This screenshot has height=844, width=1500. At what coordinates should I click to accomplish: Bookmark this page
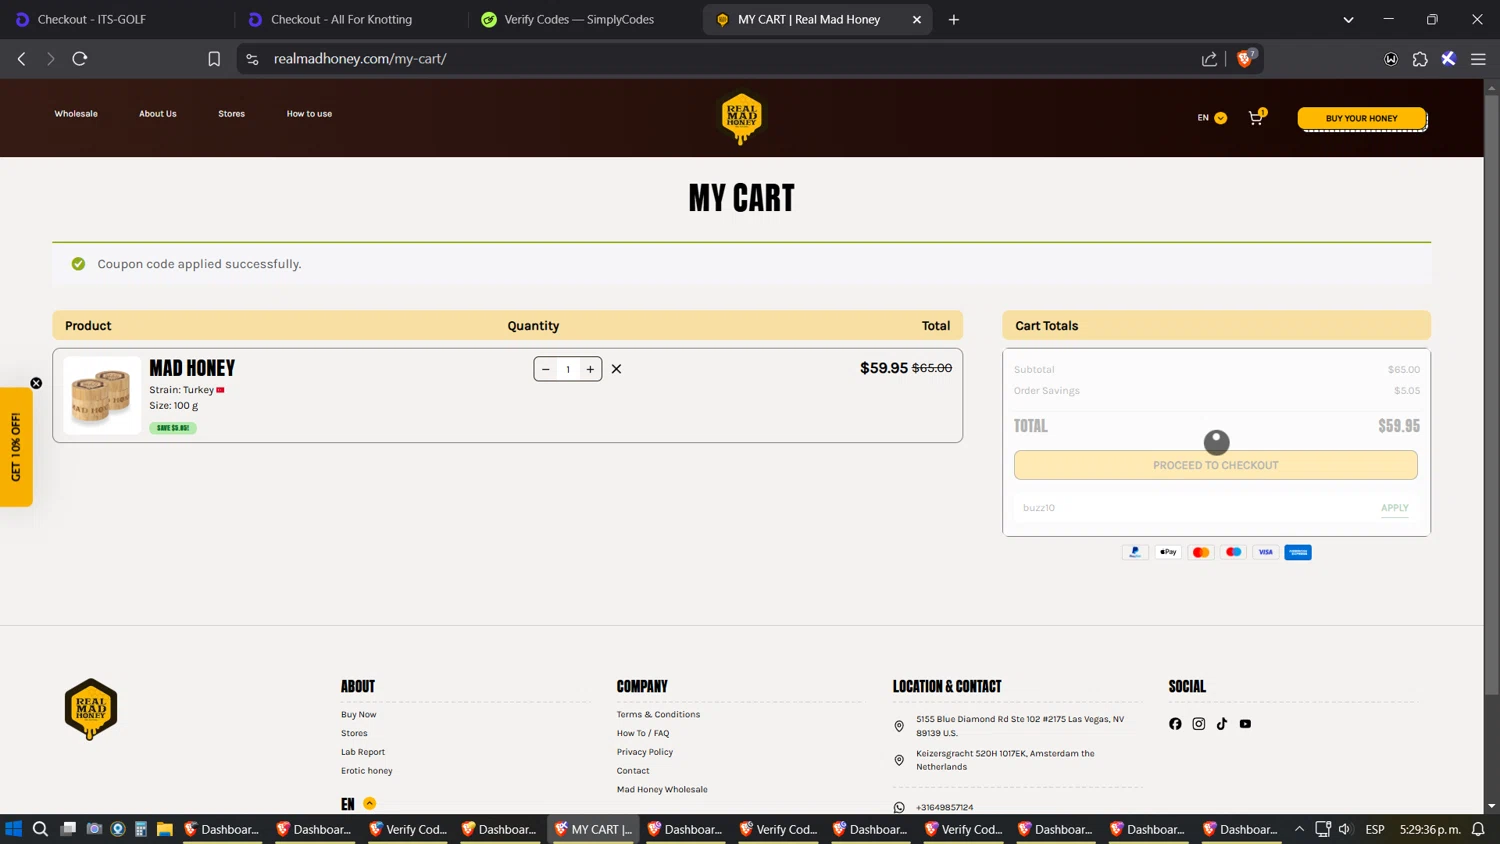(214, 59)
